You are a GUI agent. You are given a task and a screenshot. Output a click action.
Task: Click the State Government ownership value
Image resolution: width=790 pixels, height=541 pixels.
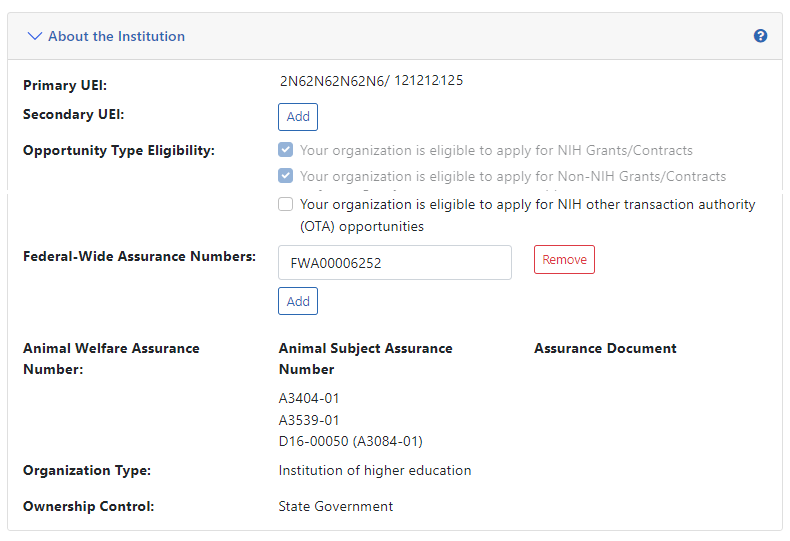335,506
